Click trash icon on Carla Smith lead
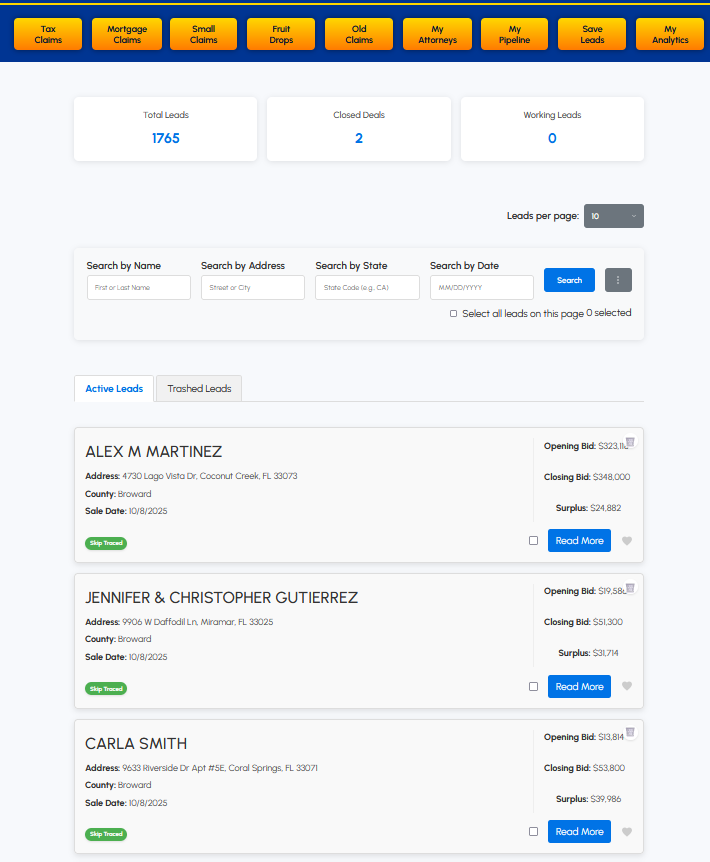This screenshot has height=862, width=710. (x=630, y=733)
